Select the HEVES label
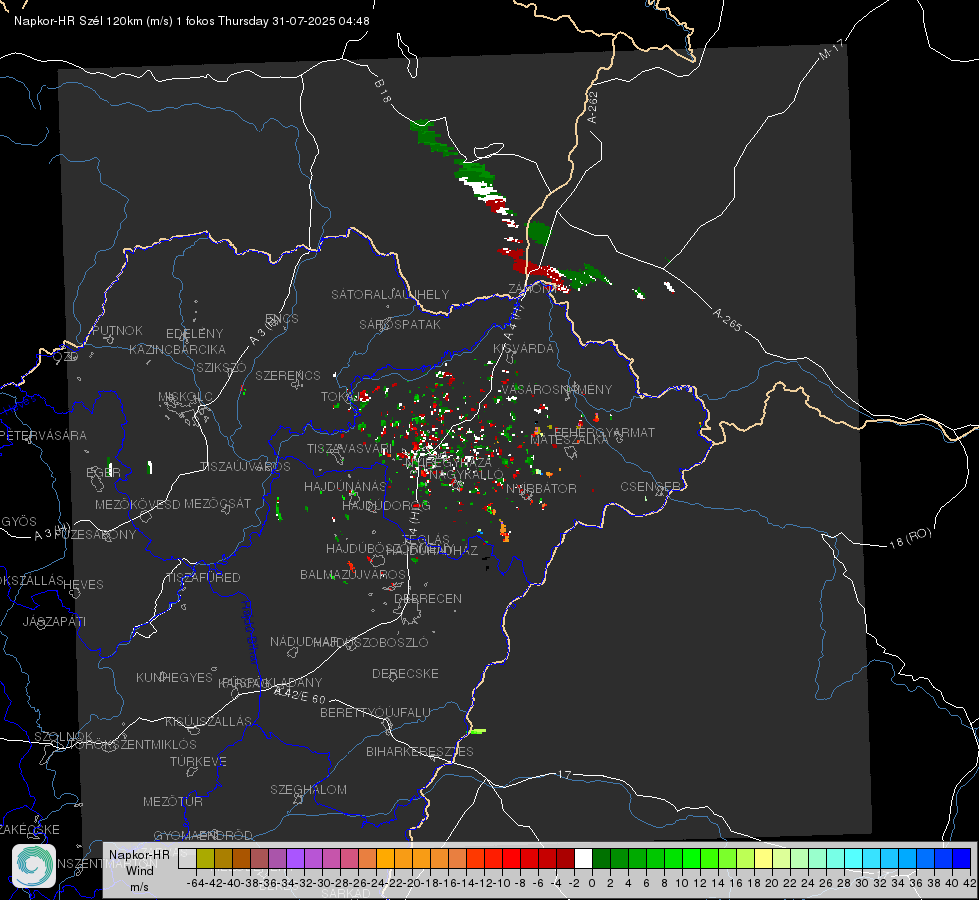 [x=83, y=585]
